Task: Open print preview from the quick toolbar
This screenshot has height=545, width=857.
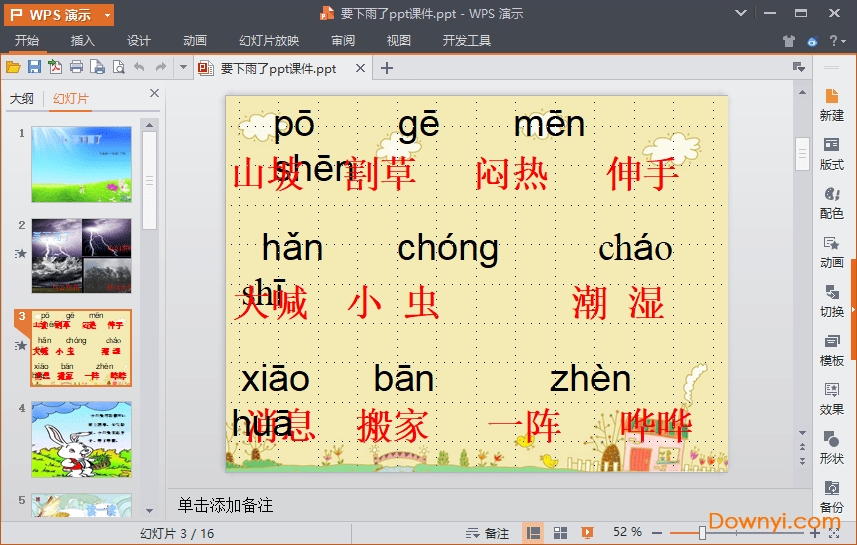Action: coord(118,67)
